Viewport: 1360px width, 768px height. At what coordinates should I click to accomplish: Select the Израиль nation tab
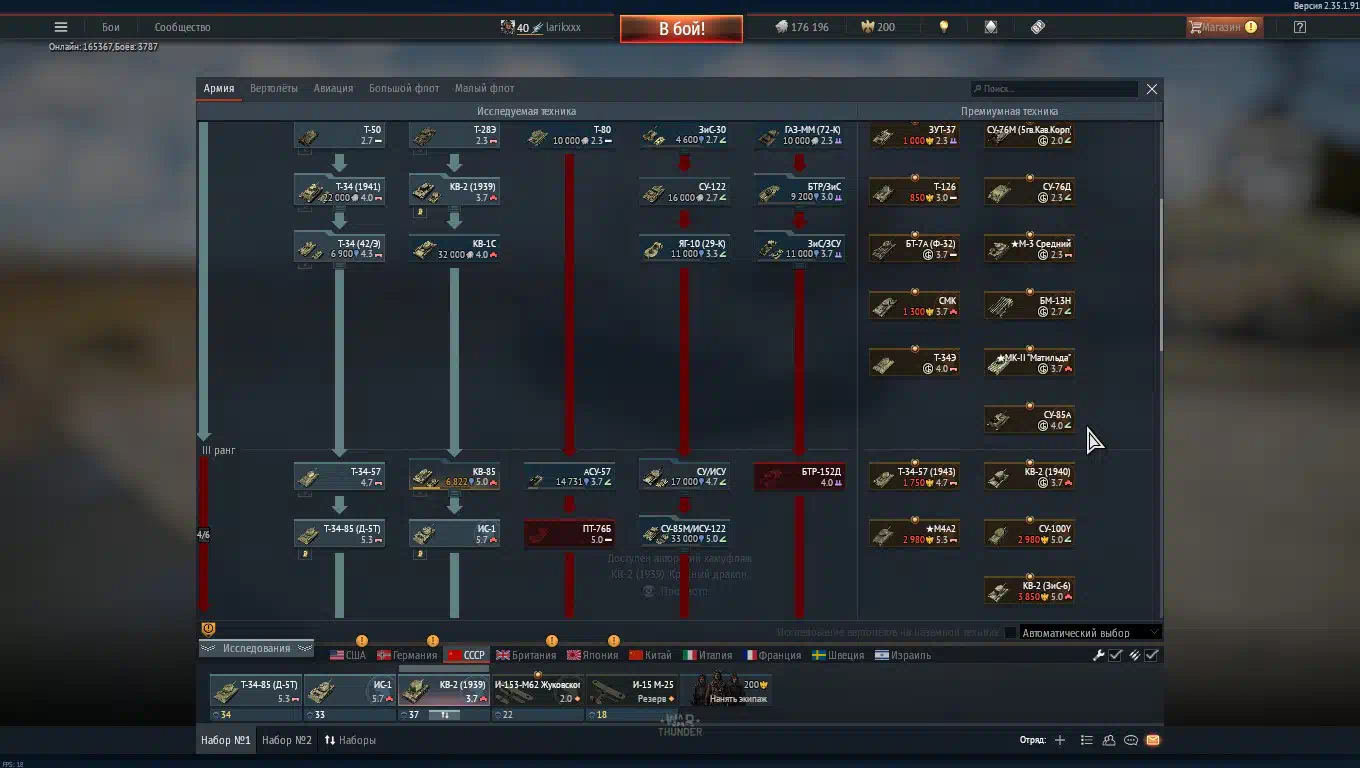coord(903,655)
